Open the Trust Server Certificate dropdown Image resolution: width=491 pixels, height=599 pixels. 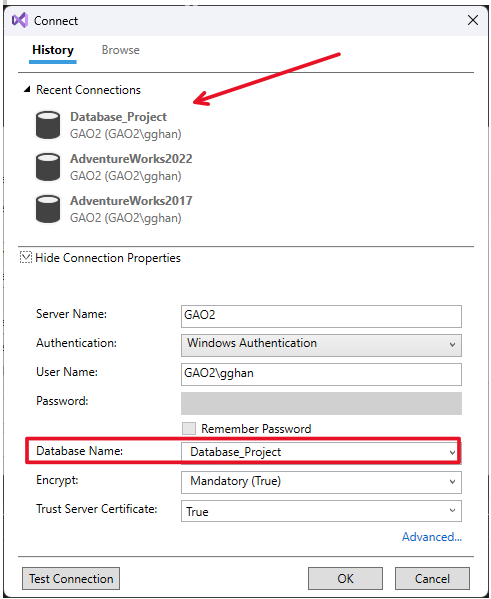click(x=321, y=511)
